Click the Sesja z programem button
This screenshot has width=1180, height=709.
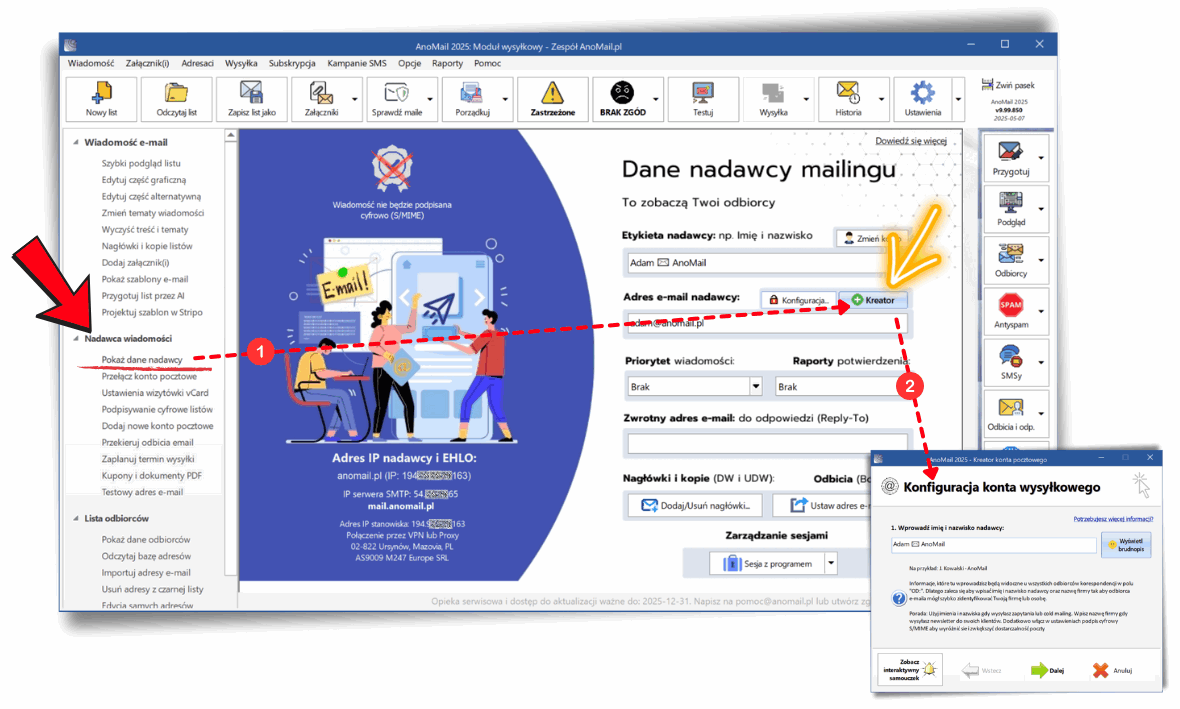(x=768, y=563)
